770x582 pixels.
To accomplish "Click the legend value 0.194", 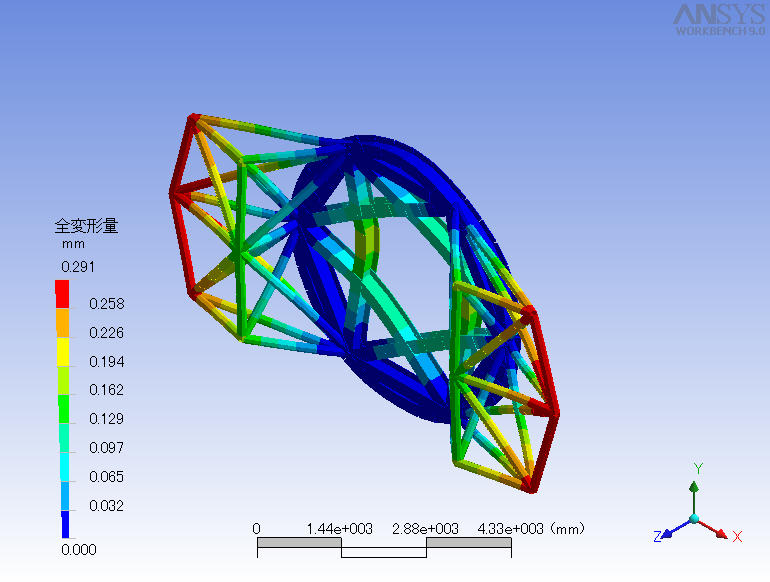I will [x=107, y=361].
